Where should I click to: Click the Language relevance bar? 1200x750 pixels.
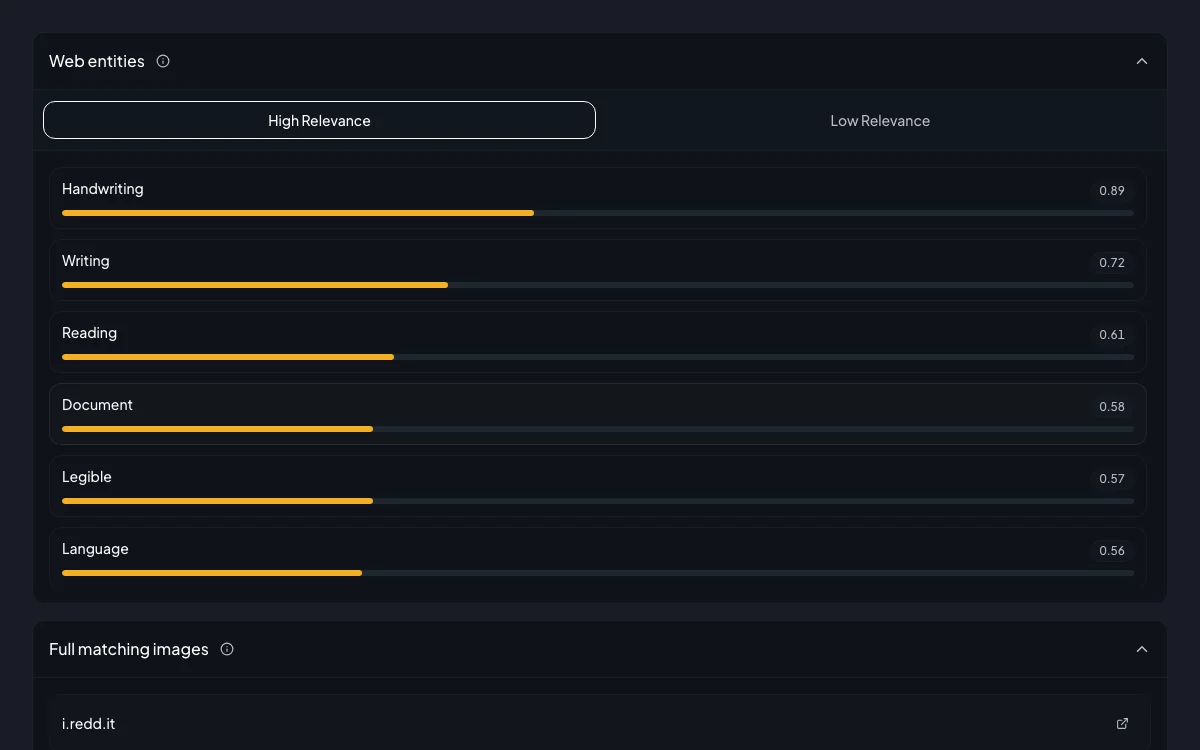point(598,573)
